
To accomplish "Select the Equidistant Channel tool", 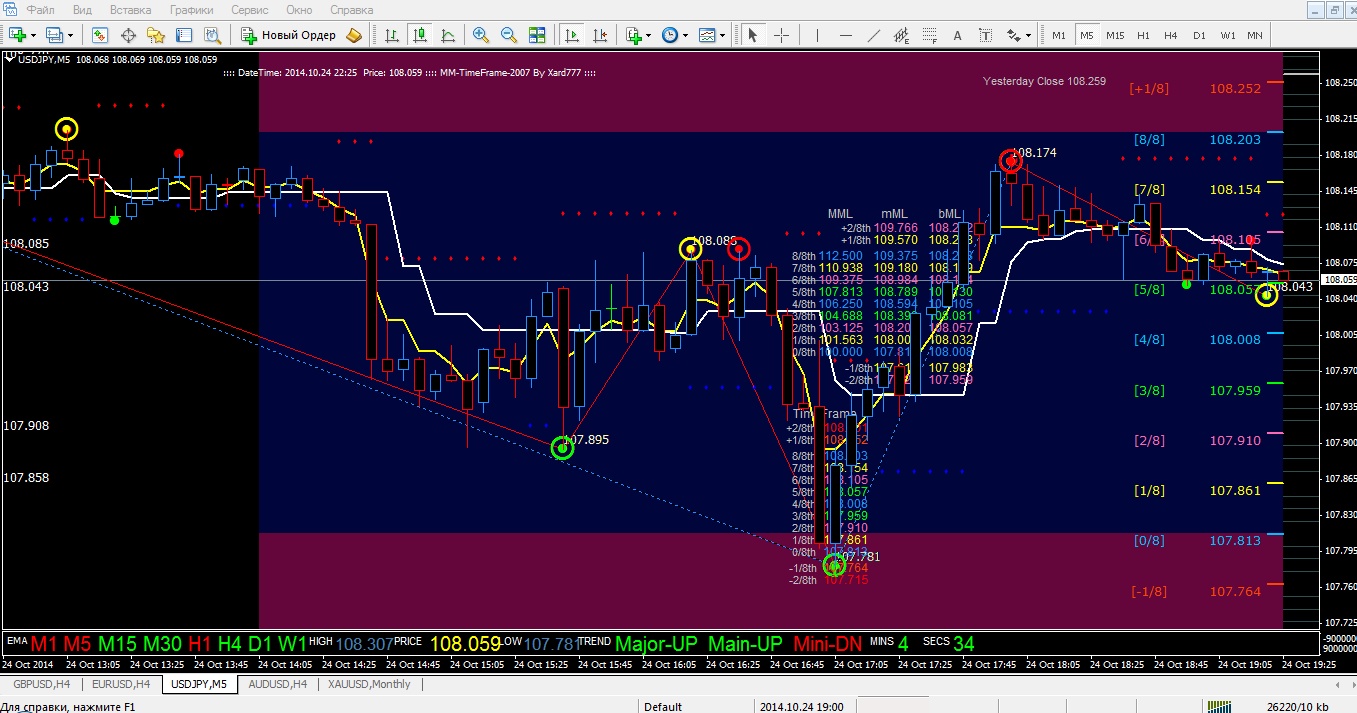I will (x=902, y=35).
